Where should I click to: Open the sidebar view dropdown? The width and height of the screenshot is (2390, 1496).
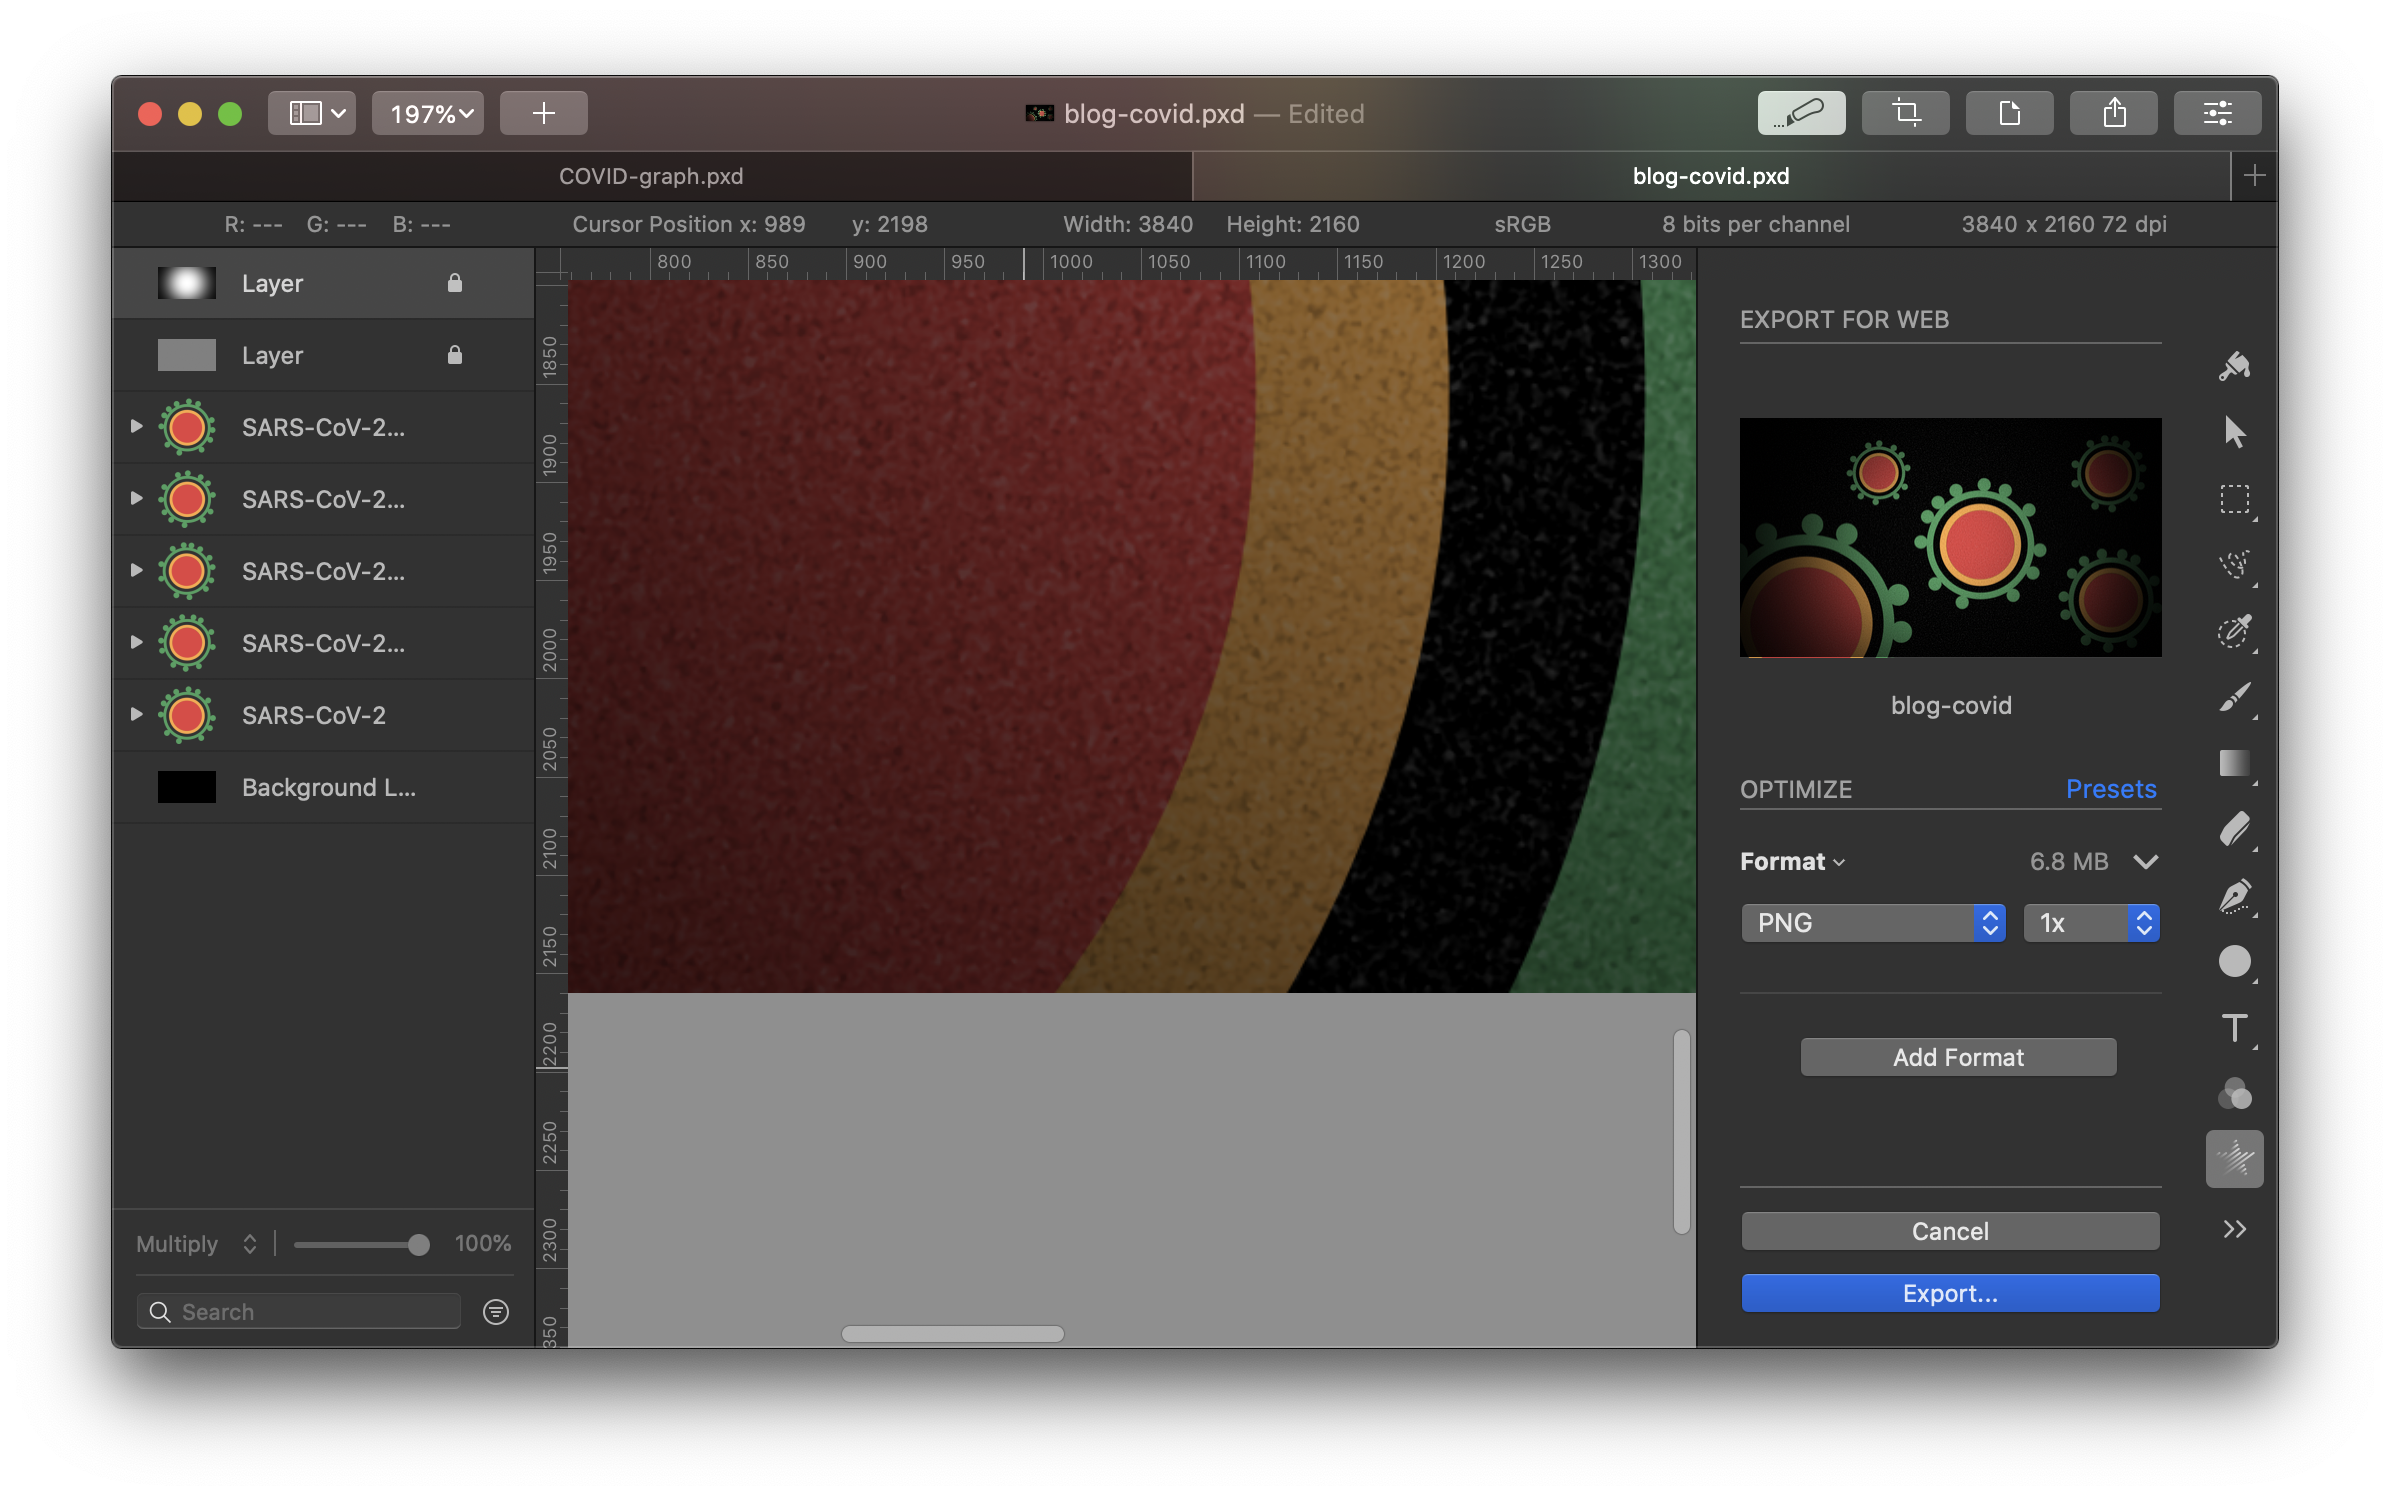tap(311, 113)
